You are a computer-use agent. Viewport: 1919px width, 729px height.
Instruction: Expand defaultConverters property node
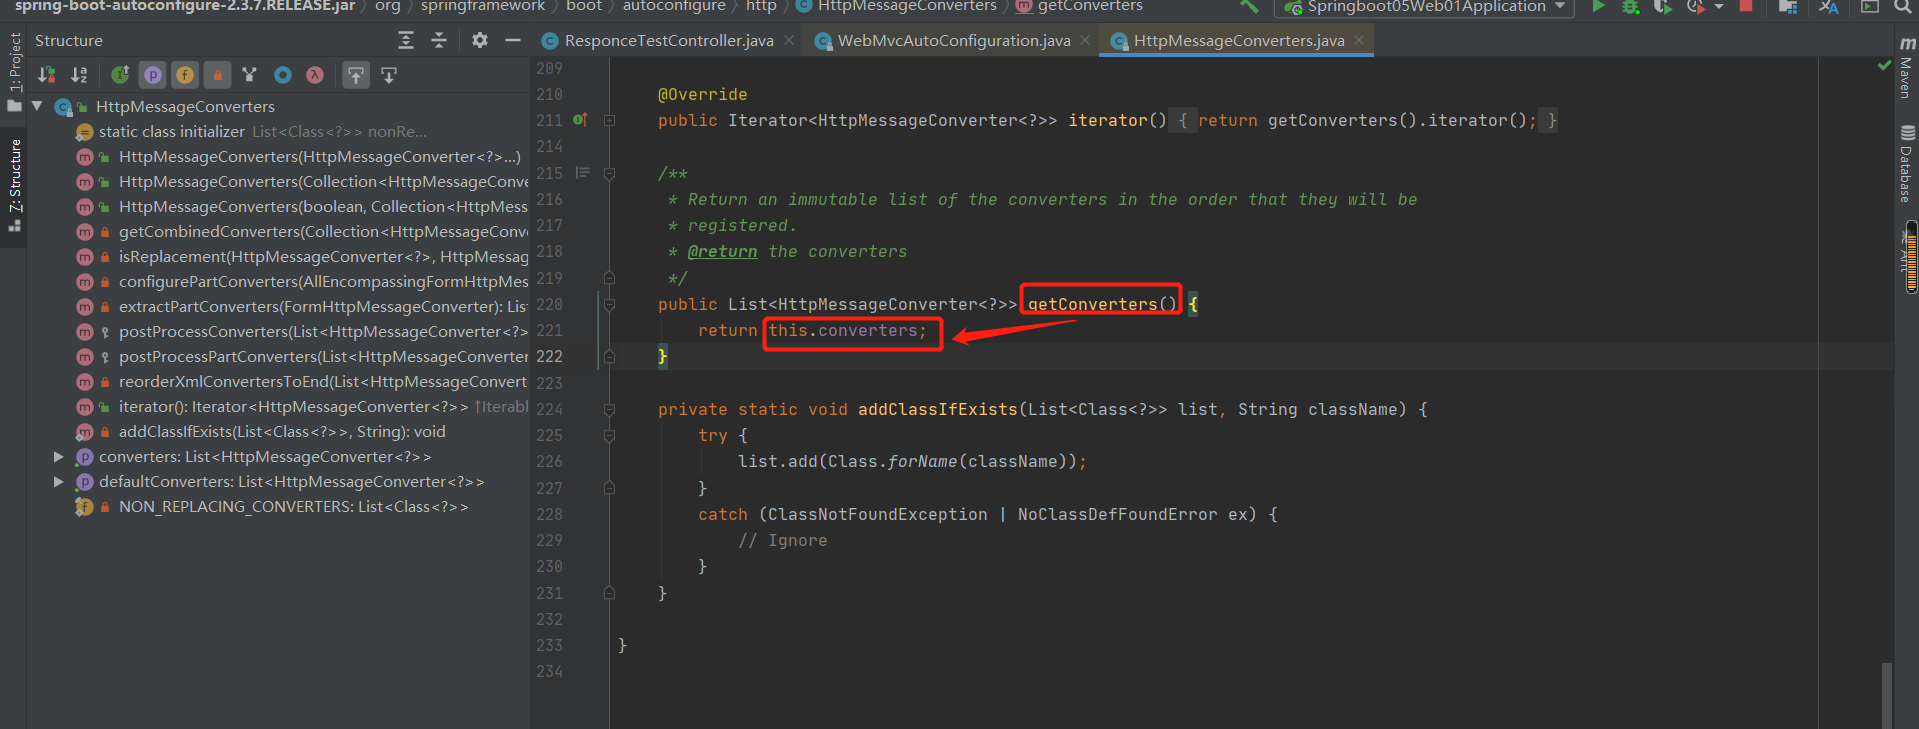tap(59, 481)
